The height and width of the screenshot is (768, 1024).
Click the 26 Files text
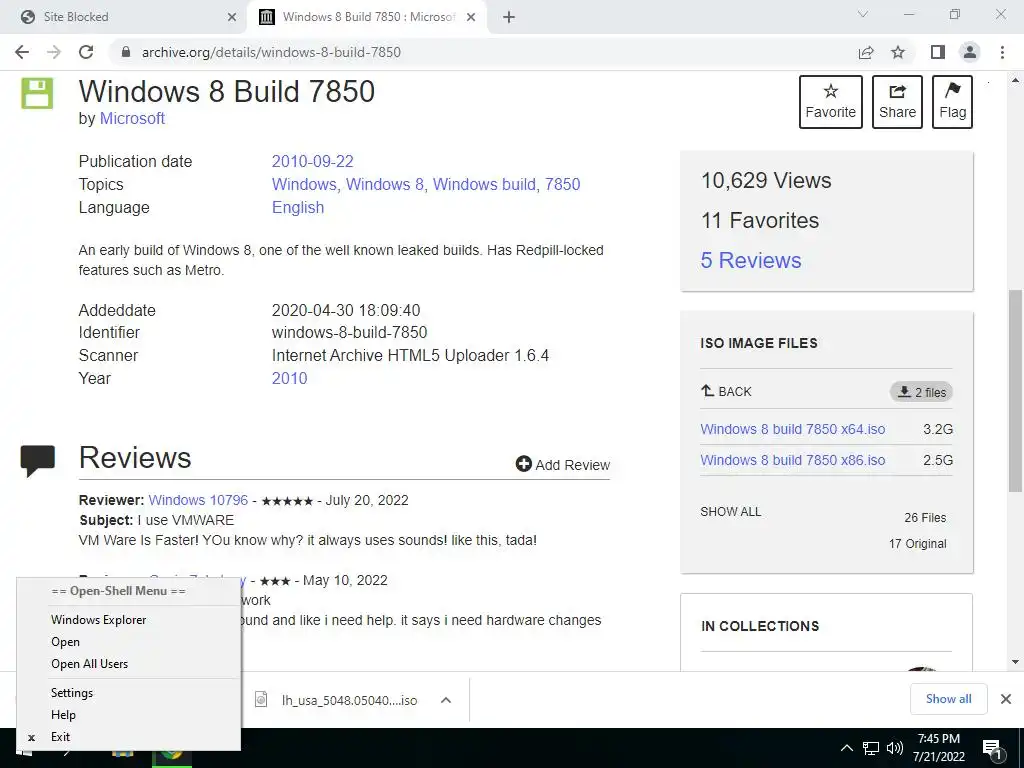click(925, 518)
